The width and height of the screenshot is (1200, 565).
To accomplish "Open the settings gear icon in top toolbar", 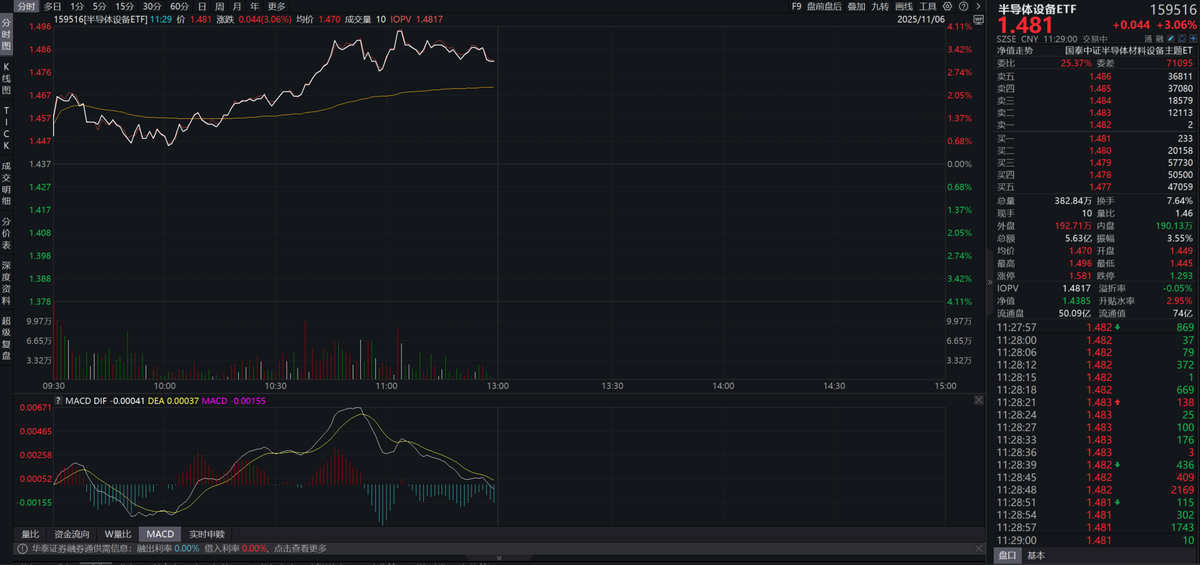I will pyautogui.click(x=947, y=6).
